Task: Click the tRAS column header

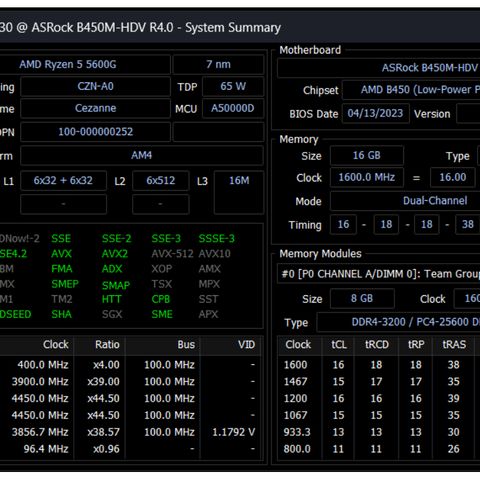Action: [454, 345]
